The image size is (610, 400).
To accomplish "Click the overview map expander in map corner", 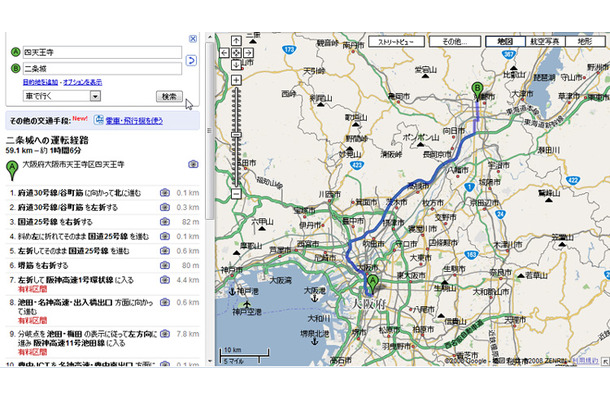I will pyautogui.click(x=605, y=361).
